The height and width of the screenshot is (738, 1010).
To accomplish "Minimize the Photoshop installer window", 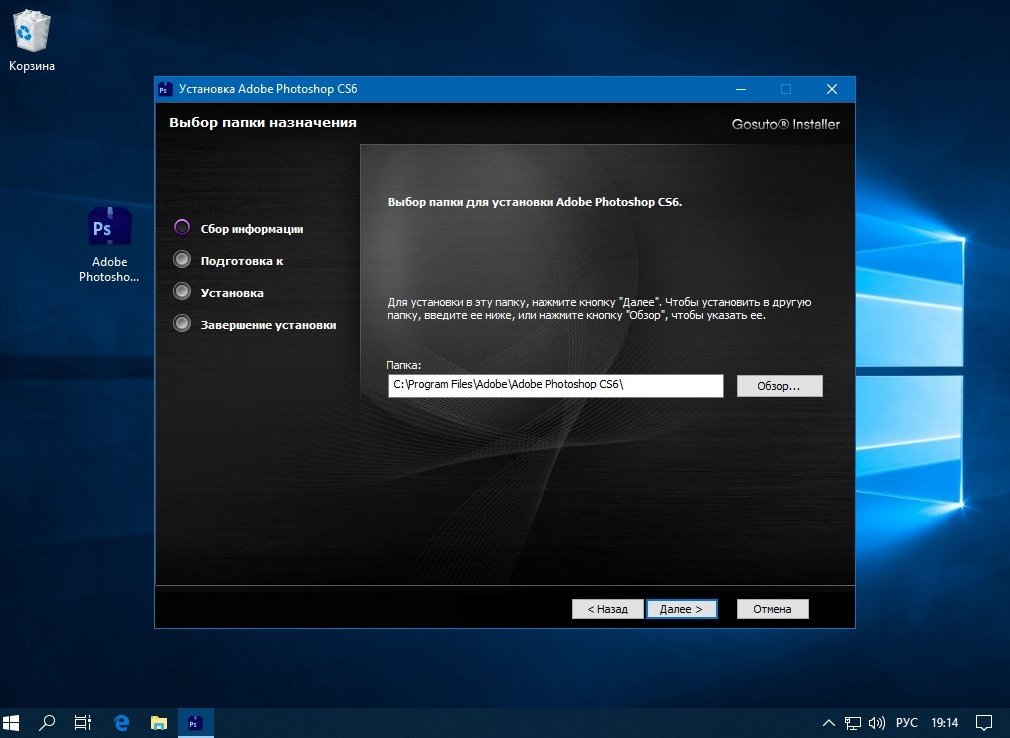I will coord(741,90).
